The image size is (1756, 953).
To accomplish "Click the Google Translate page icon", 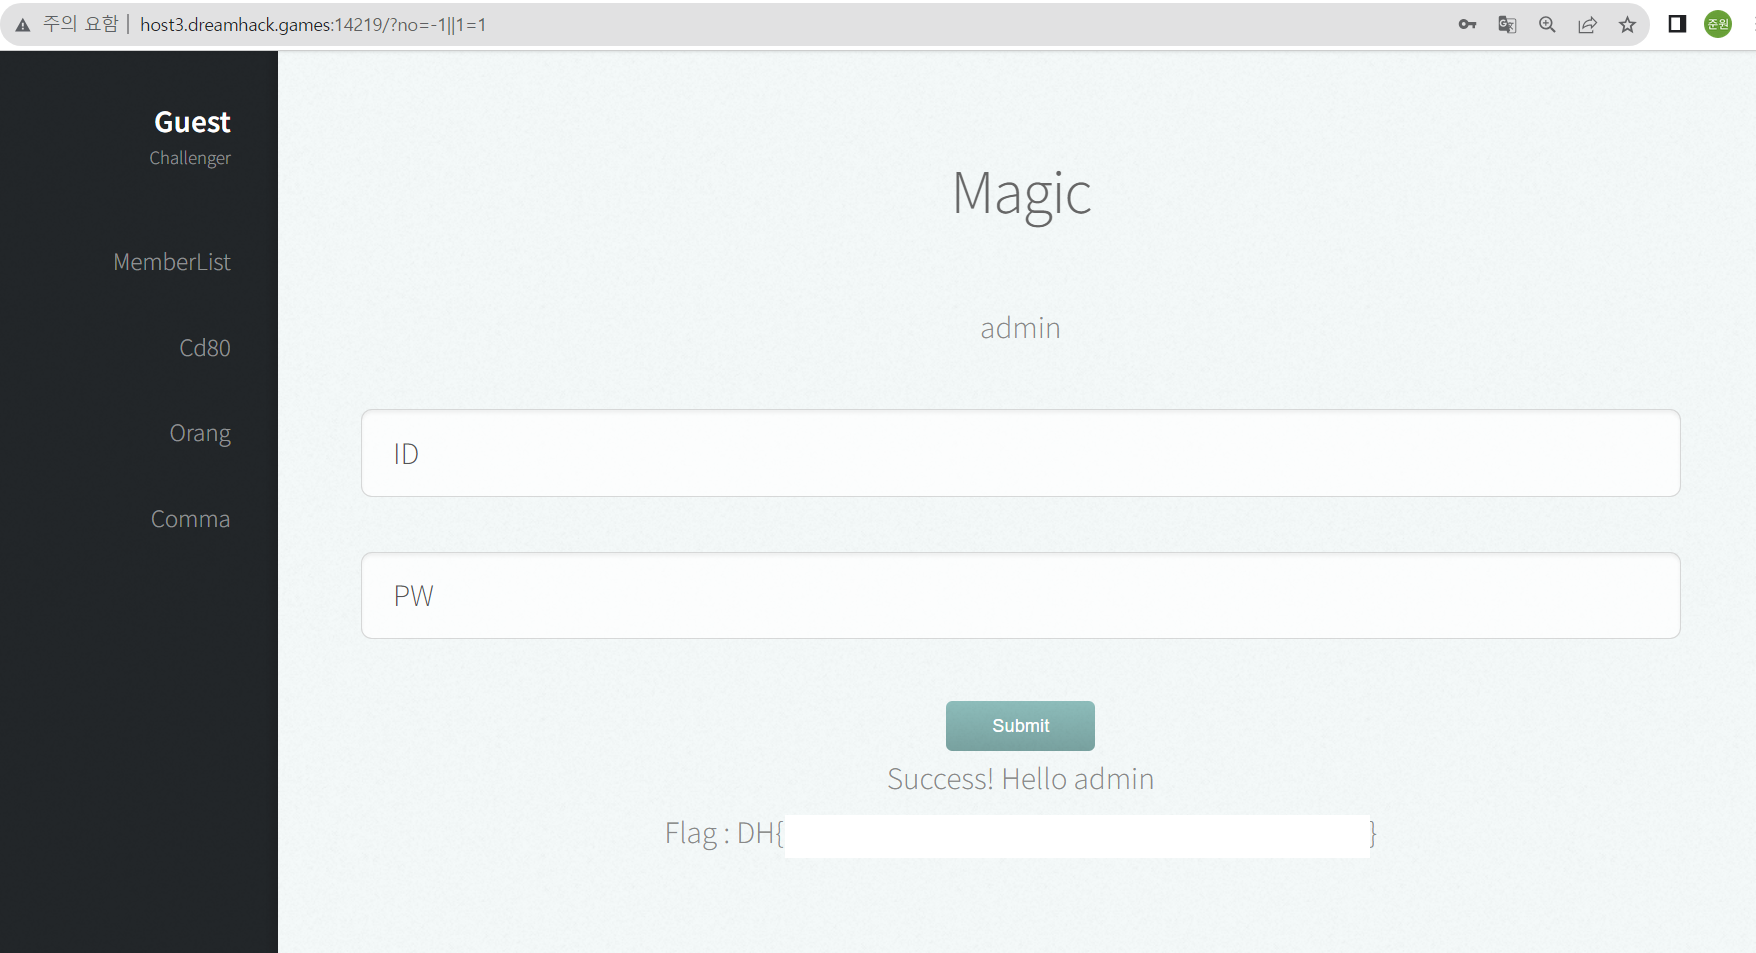I will point(1507,25).
